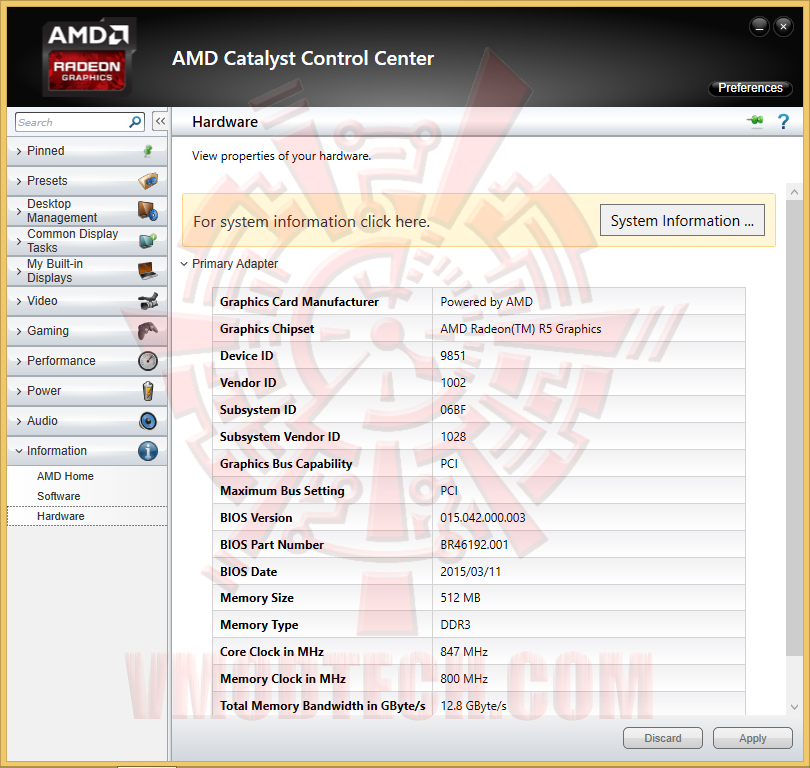Click the Performance gauge icon
Screen dimensions: 810x768
148,361
